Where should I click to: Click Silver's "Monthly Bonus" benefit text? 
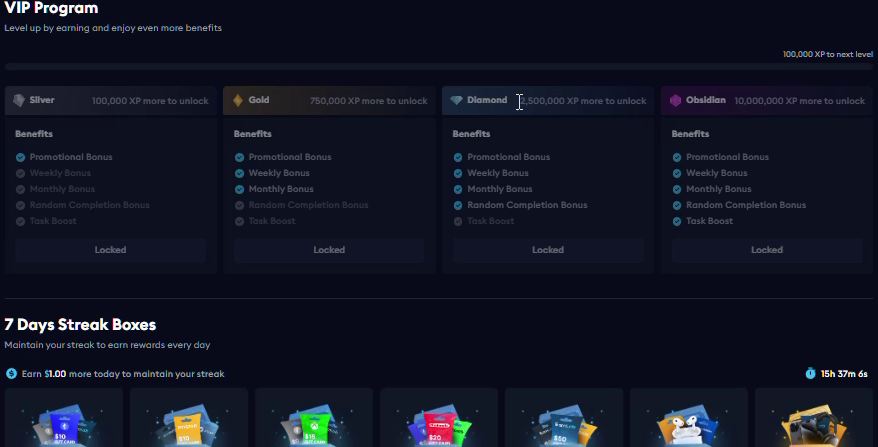click(62, 189)
